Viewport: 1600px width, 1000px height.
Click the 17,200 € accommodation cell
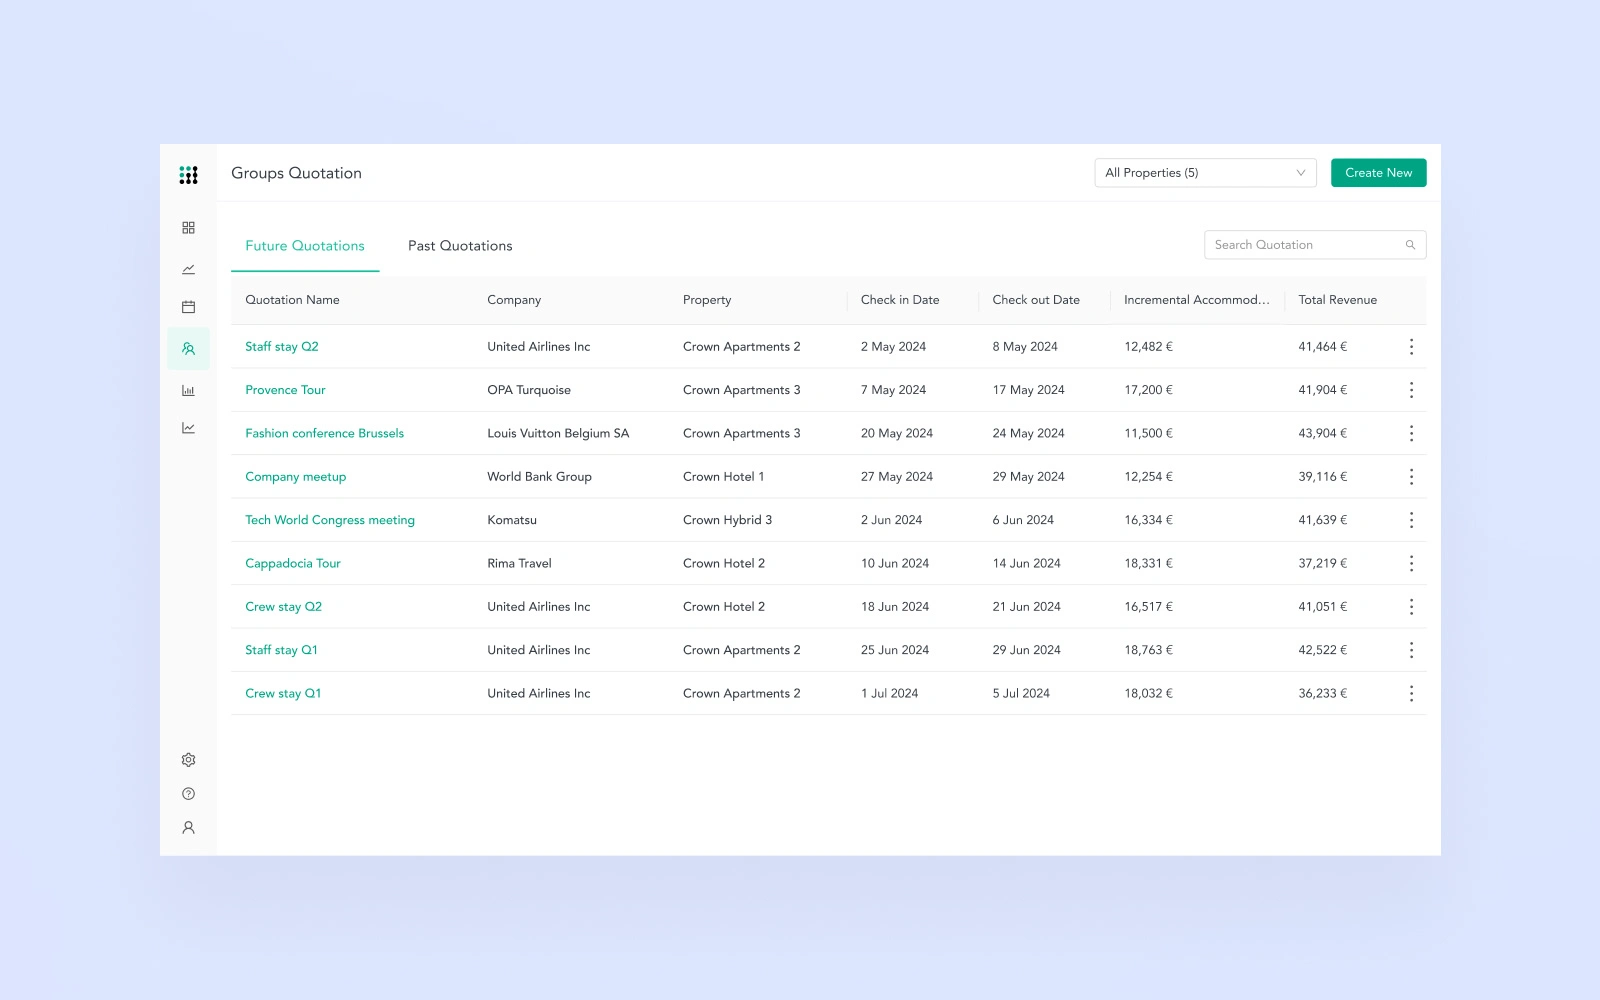(1148, 390)
